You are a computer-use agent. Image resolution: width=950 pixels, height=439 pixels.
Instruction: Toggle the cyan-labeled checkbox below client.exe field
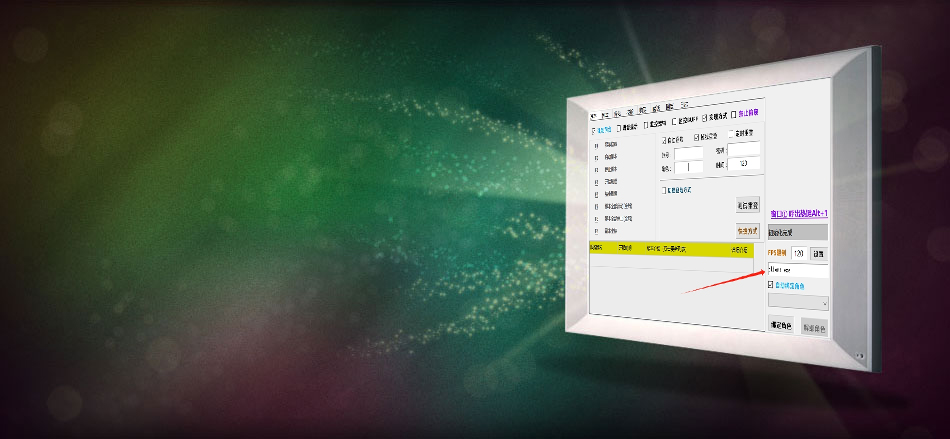pos(771,285)
